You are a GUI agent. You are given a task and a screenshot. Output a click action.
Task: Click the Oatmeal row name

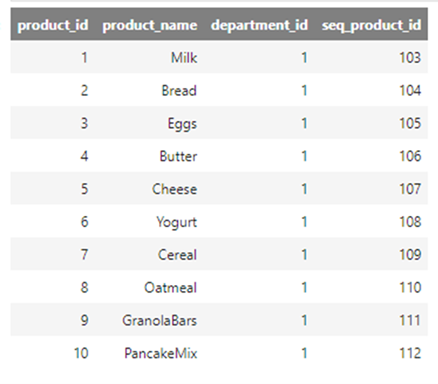171,288
